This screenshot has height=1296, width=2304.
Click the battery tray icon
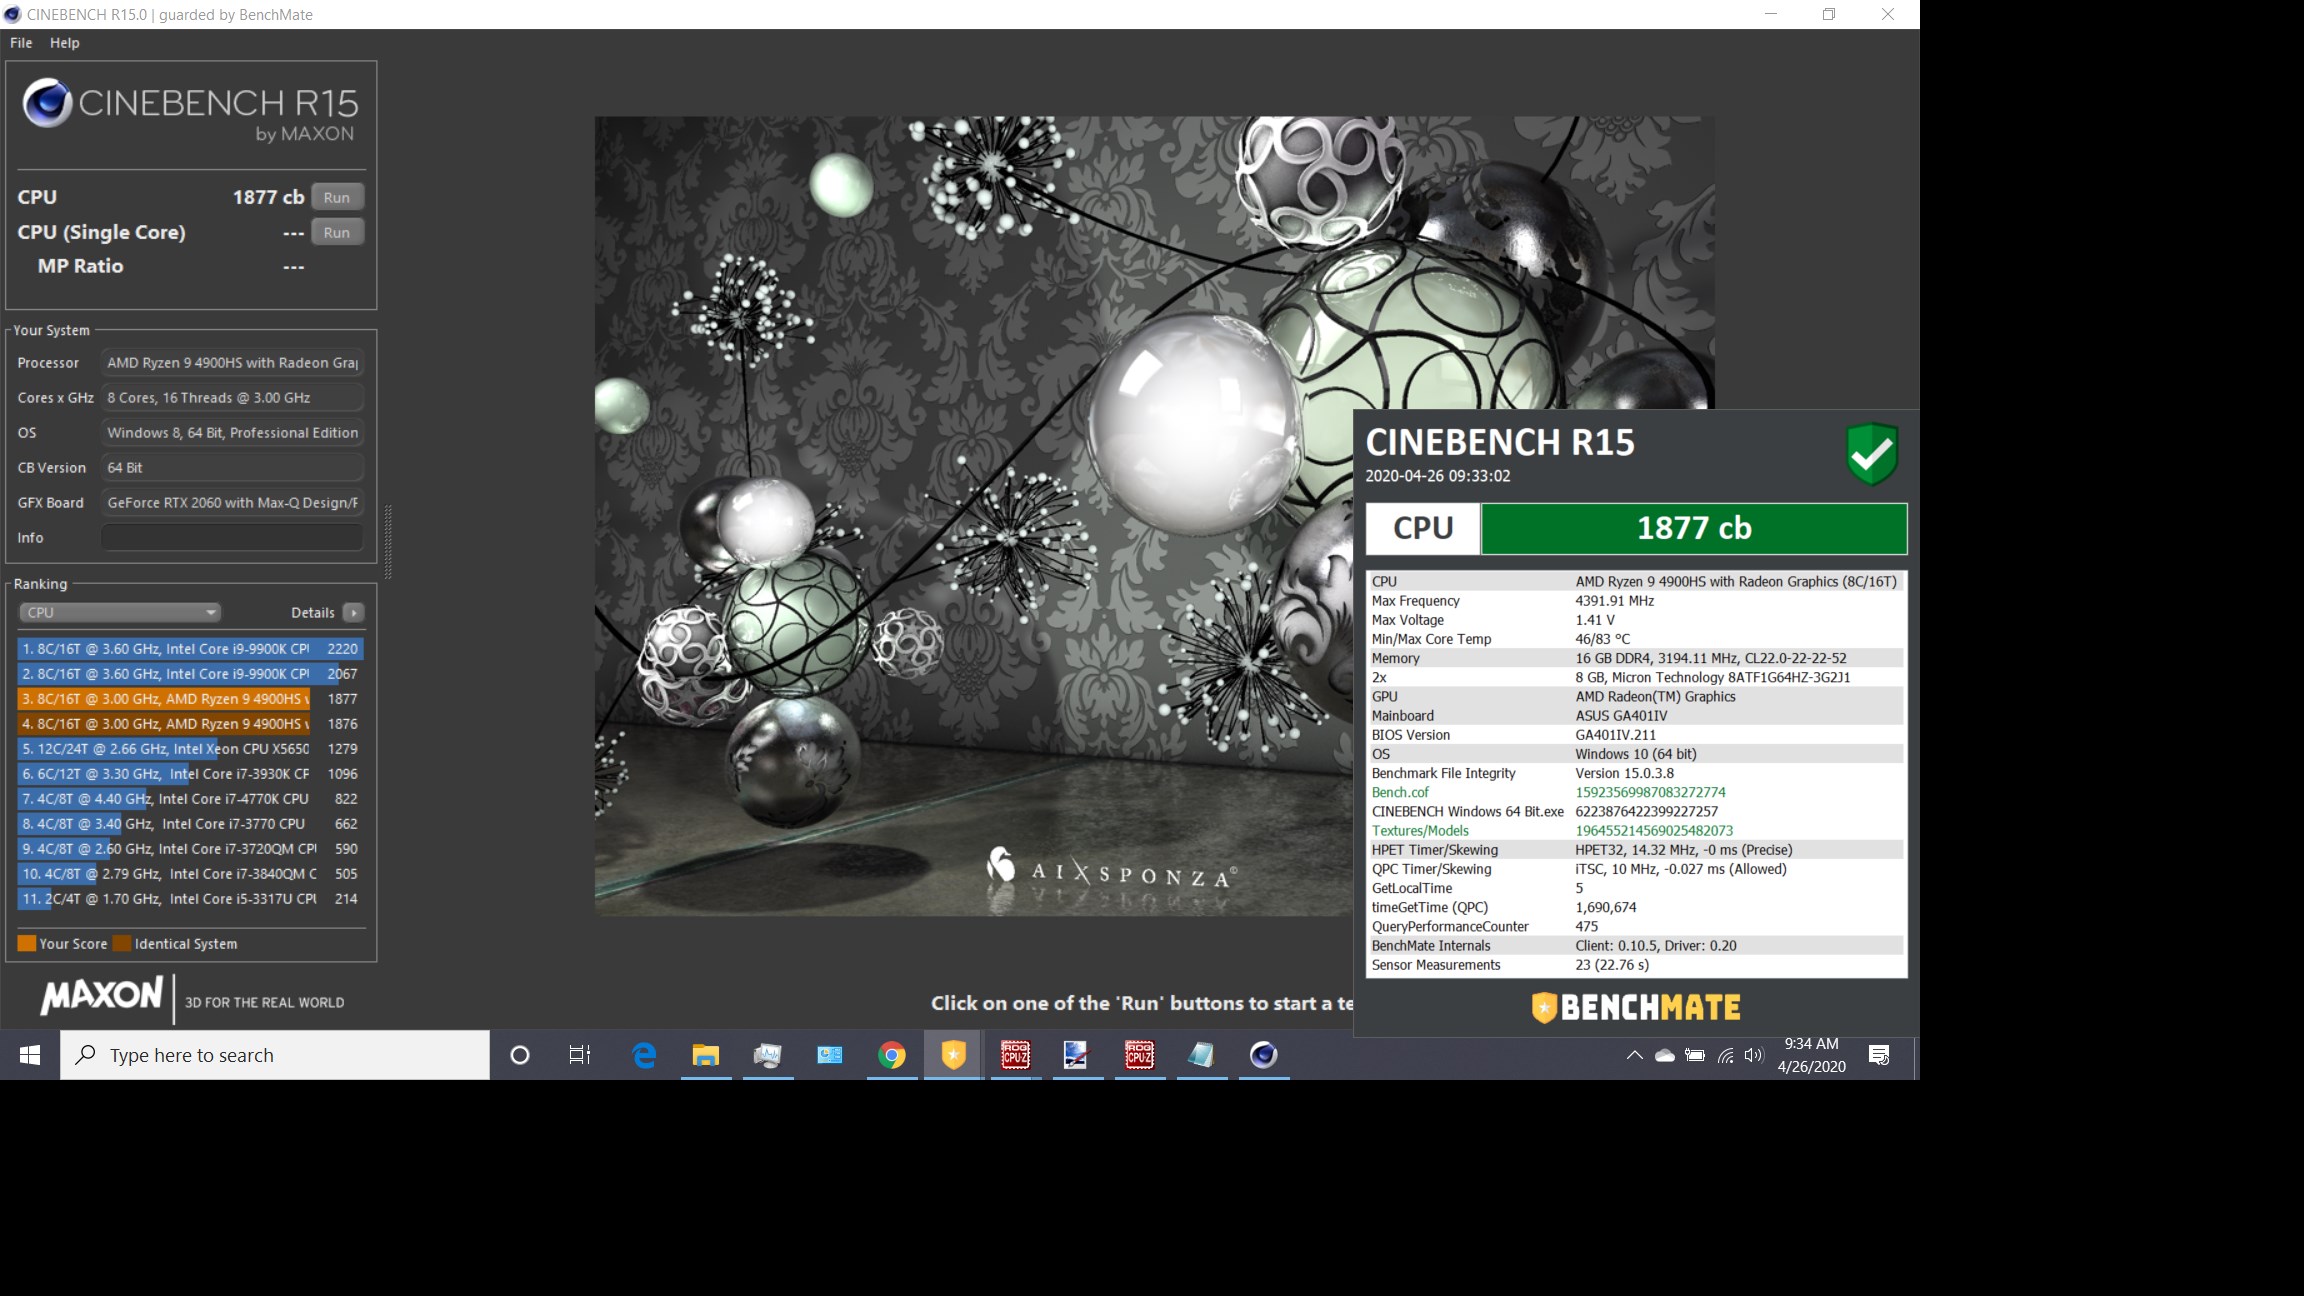tap(1695, 1055)
